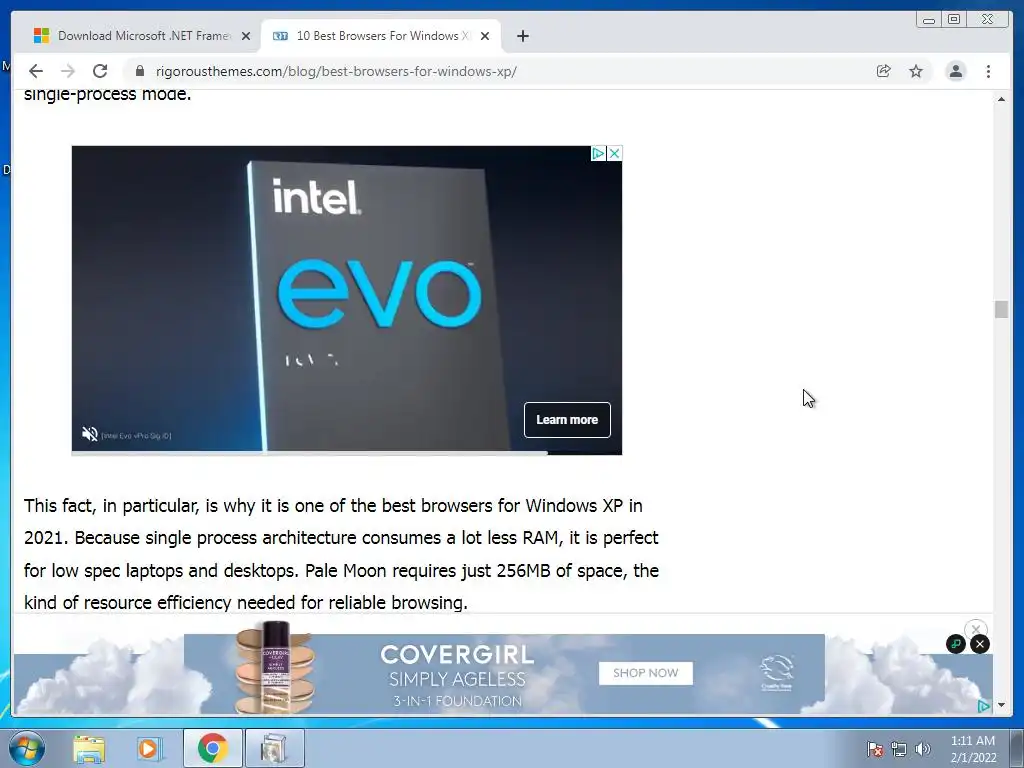Image resolution: width=1024 pixels, height=768 pixels.
Task: Click the forward navigation arrow
Action: pyautogui.click(x=67, y=71)
